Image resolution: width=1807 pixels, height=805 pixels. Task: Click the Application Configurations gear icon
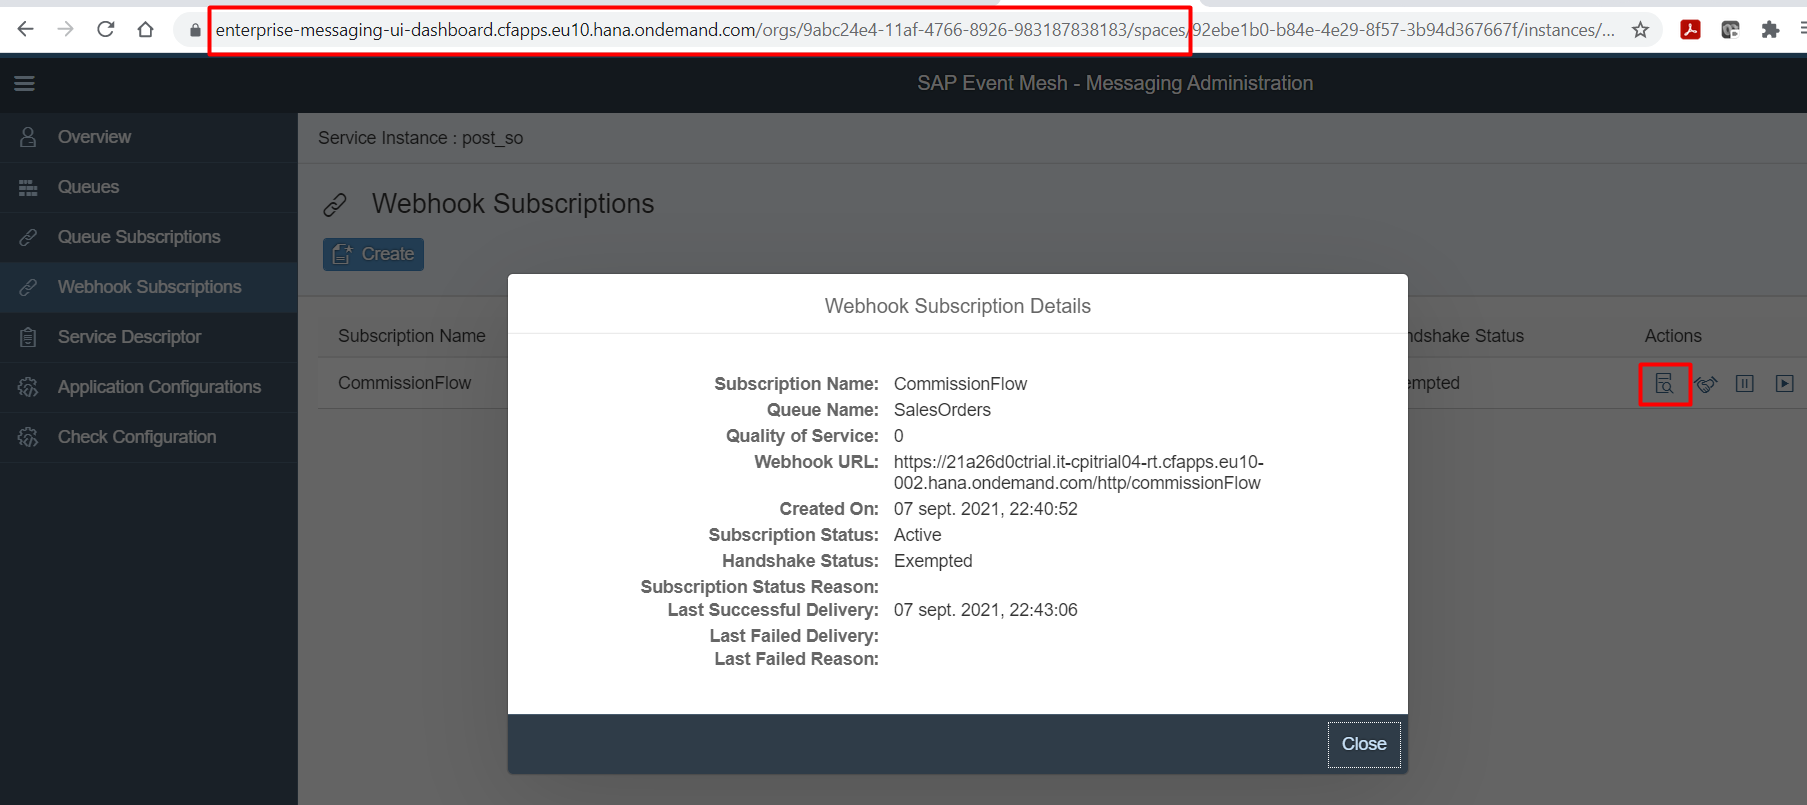click(x=28, y=387)
